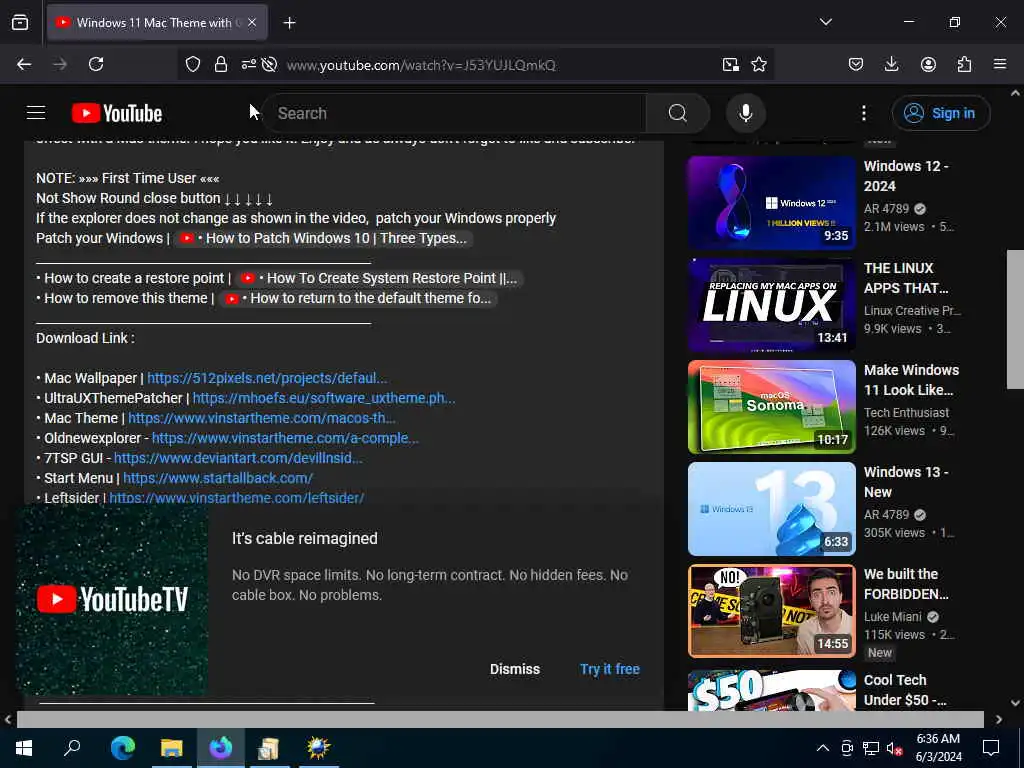
Task: Open Cool Tech Under $50 video title
Action: point(905,690)
